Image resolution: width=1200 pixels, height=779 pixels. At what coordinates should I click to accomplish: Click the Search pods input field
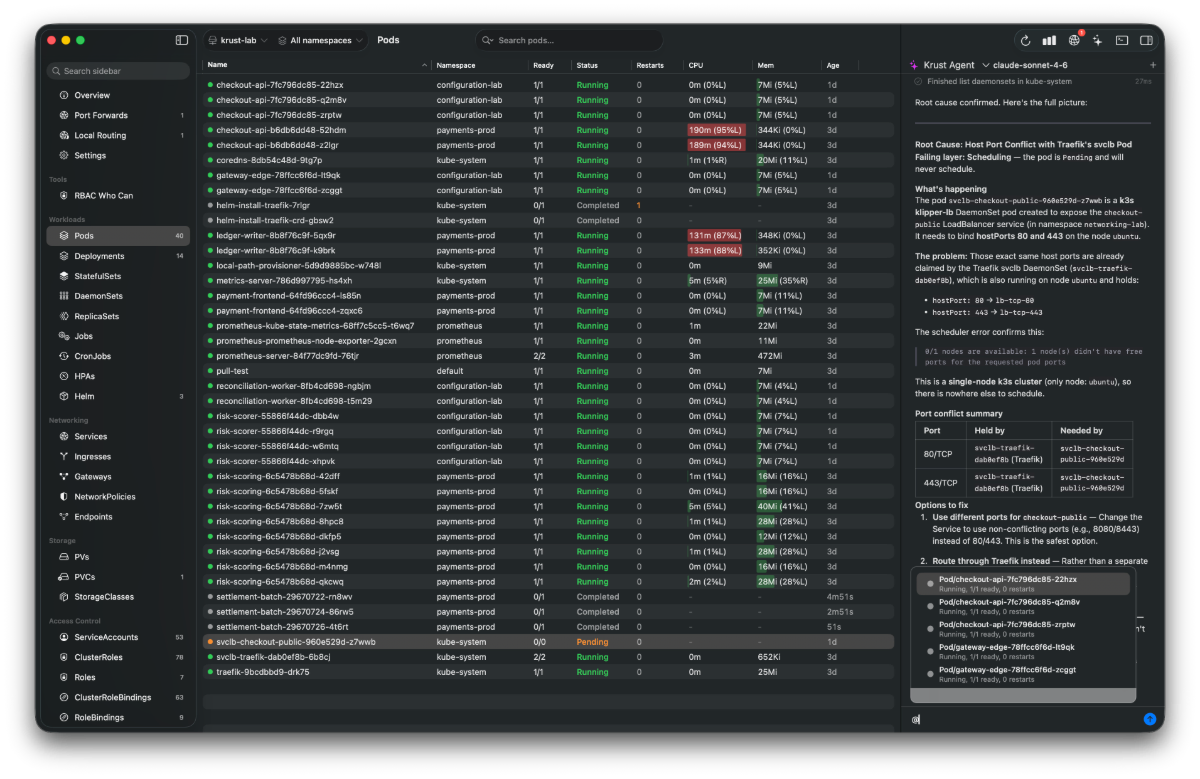click(x=569, y=41)
